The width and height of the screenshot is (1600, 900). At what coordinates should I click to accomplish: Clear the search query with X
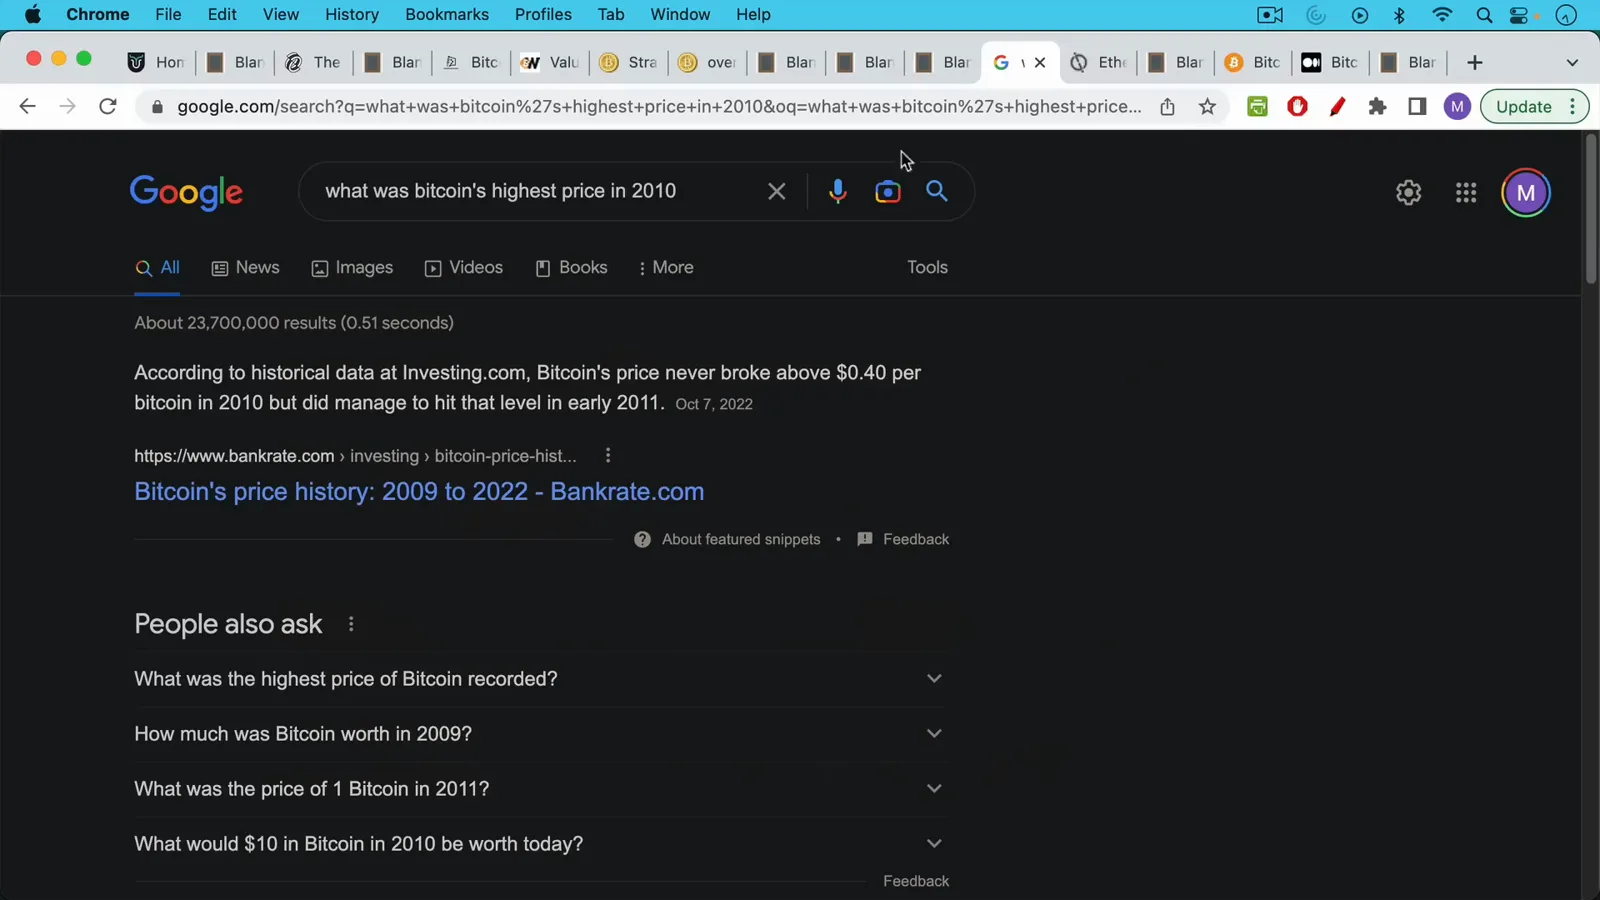776,191
